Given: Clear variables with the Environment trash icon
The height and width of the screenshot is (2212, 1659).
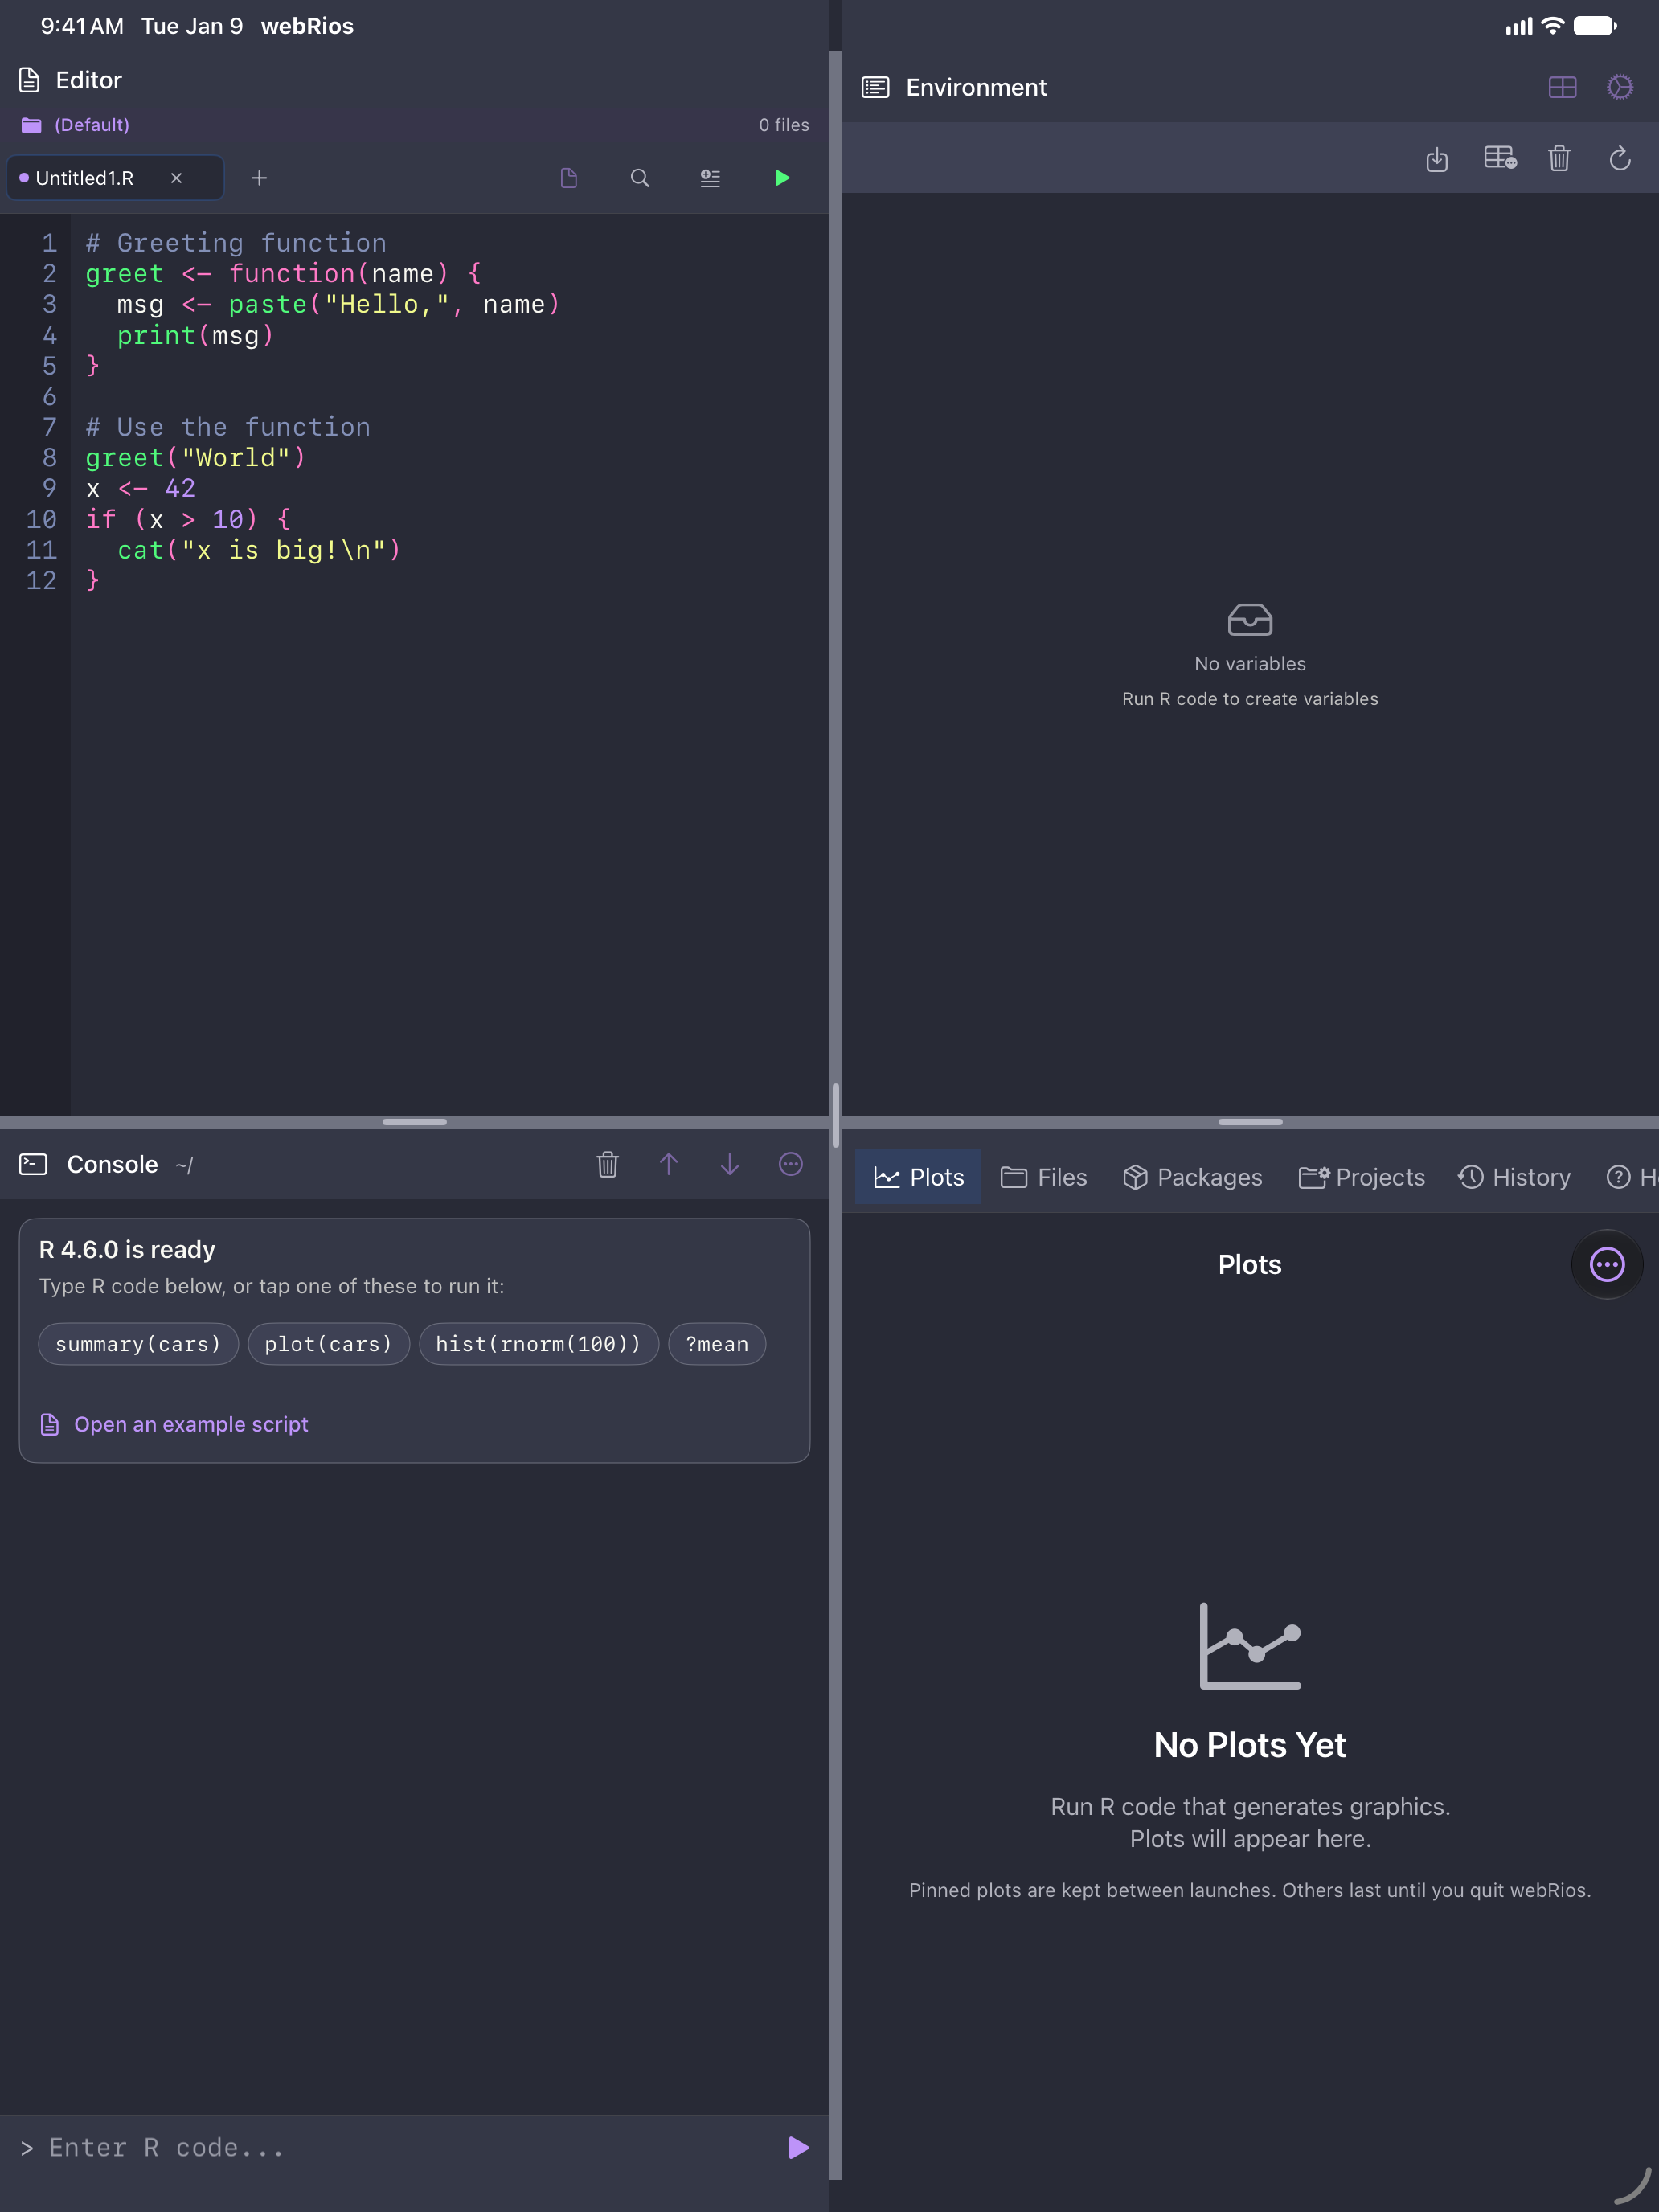Looking at the screenshot, I should point(1559,158).
